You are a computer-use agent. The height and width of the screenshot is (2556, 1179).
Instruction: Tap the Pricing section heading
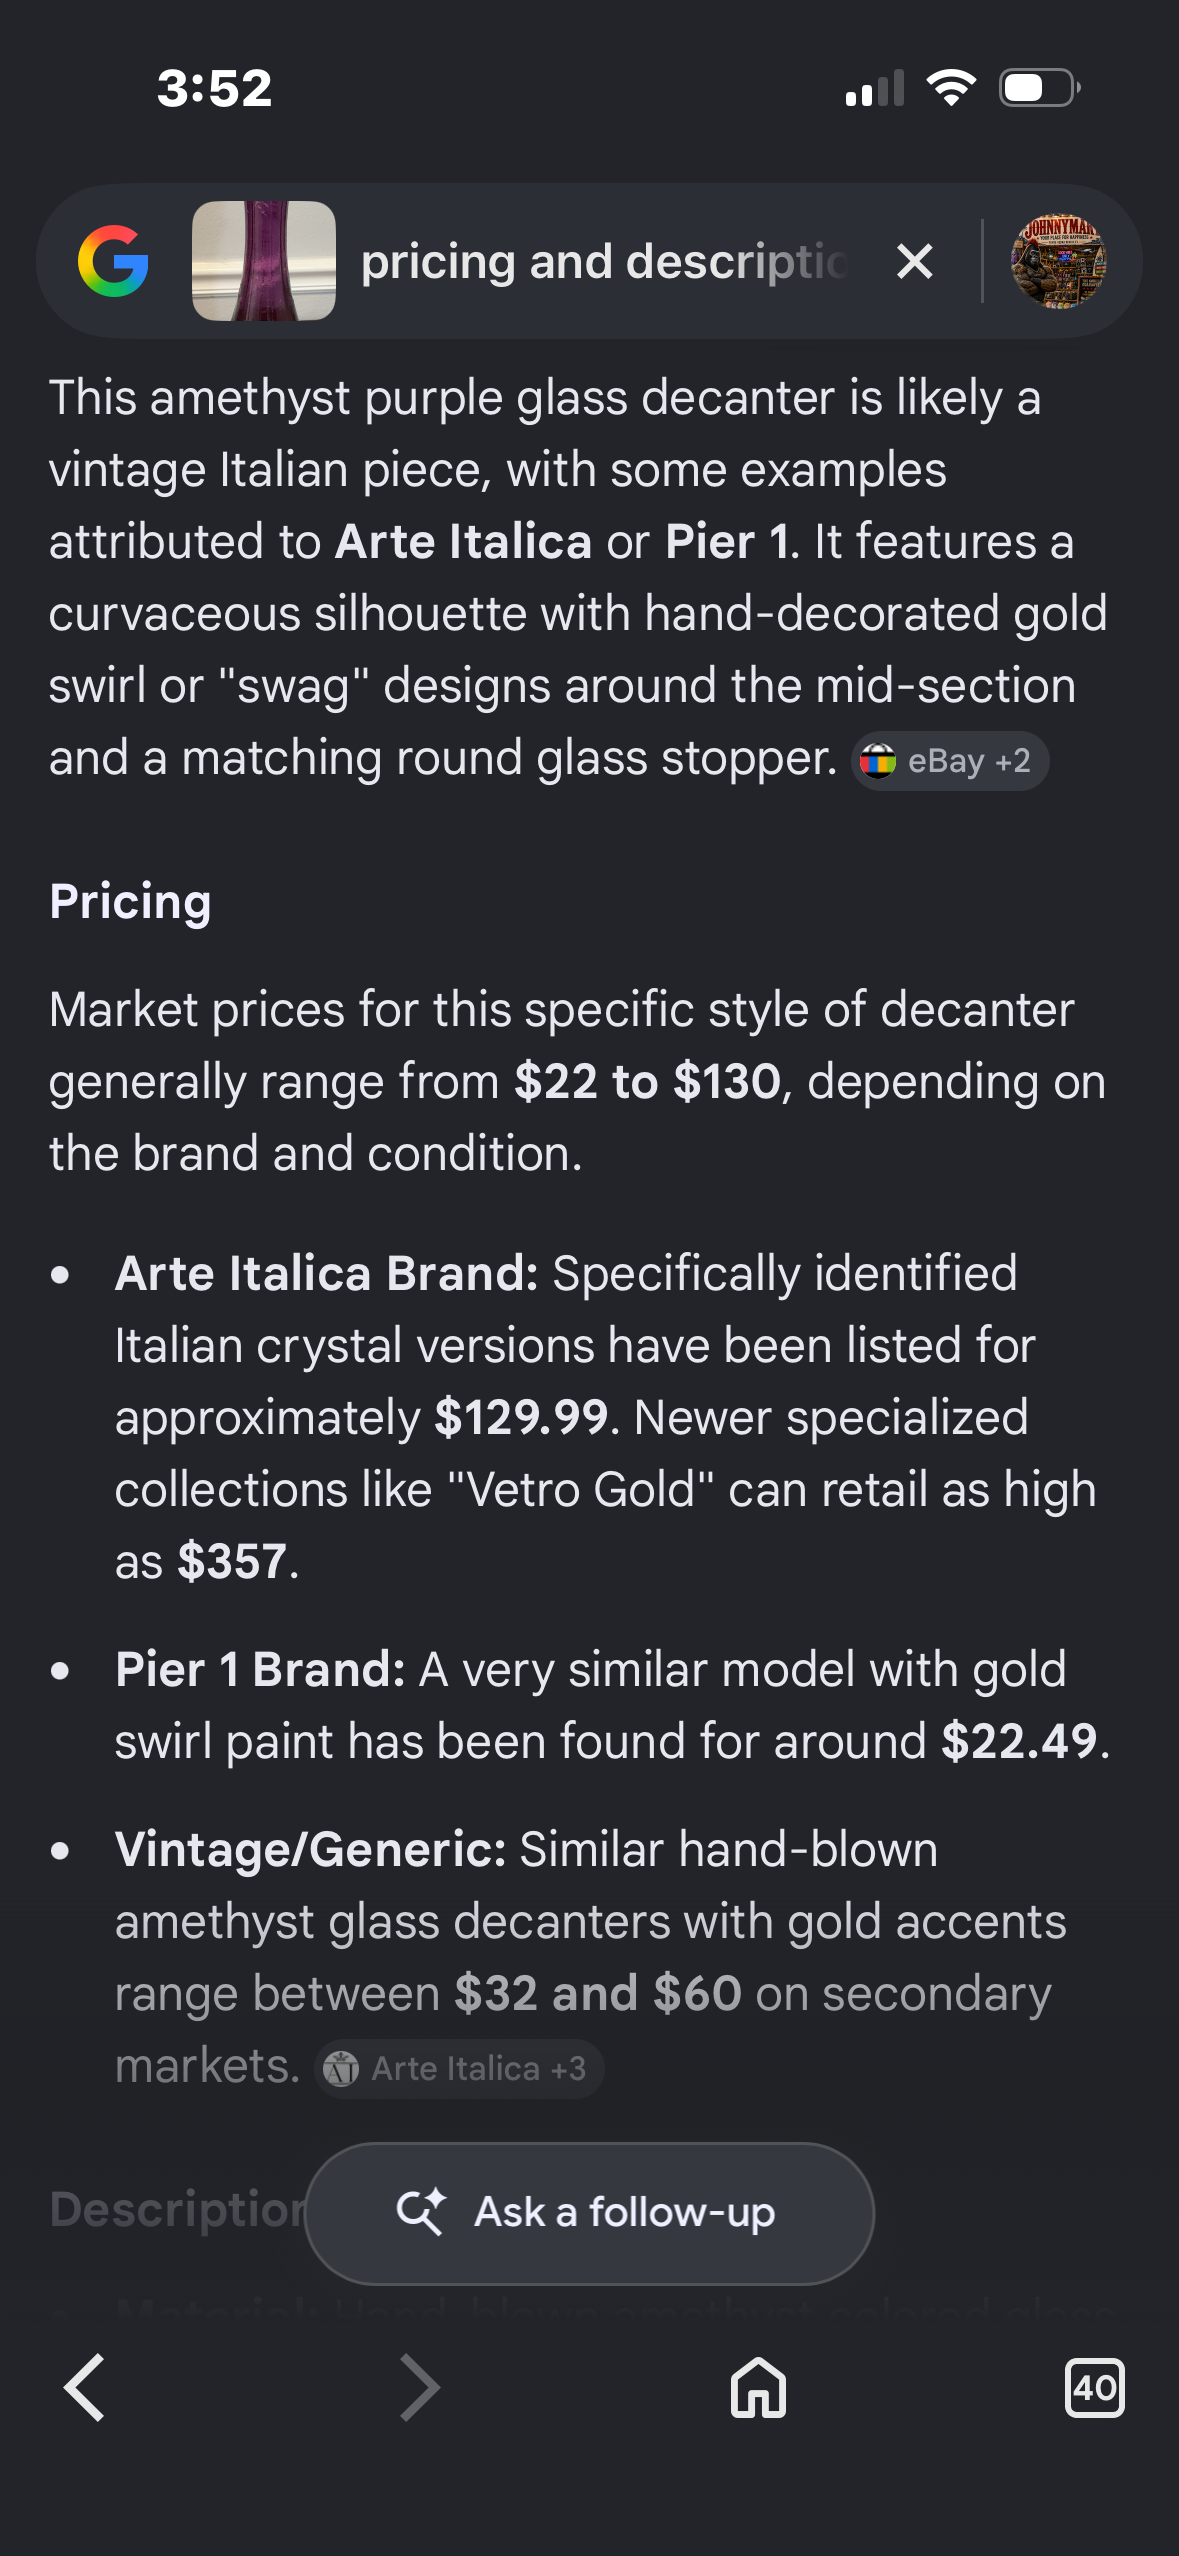130,902
